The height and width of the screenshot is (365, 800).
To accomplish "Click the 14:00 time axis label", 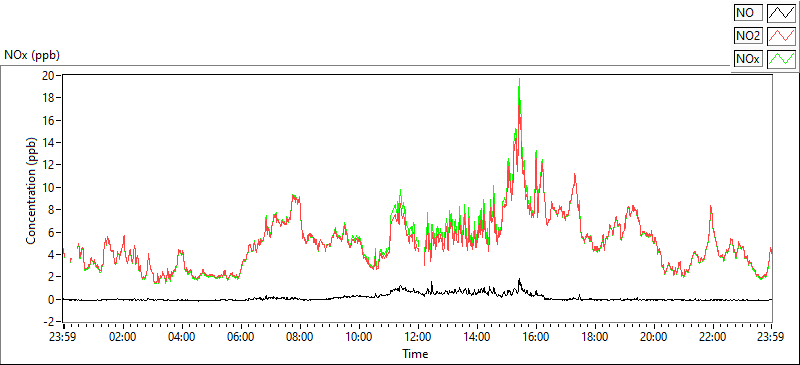I will click(477, 337).
